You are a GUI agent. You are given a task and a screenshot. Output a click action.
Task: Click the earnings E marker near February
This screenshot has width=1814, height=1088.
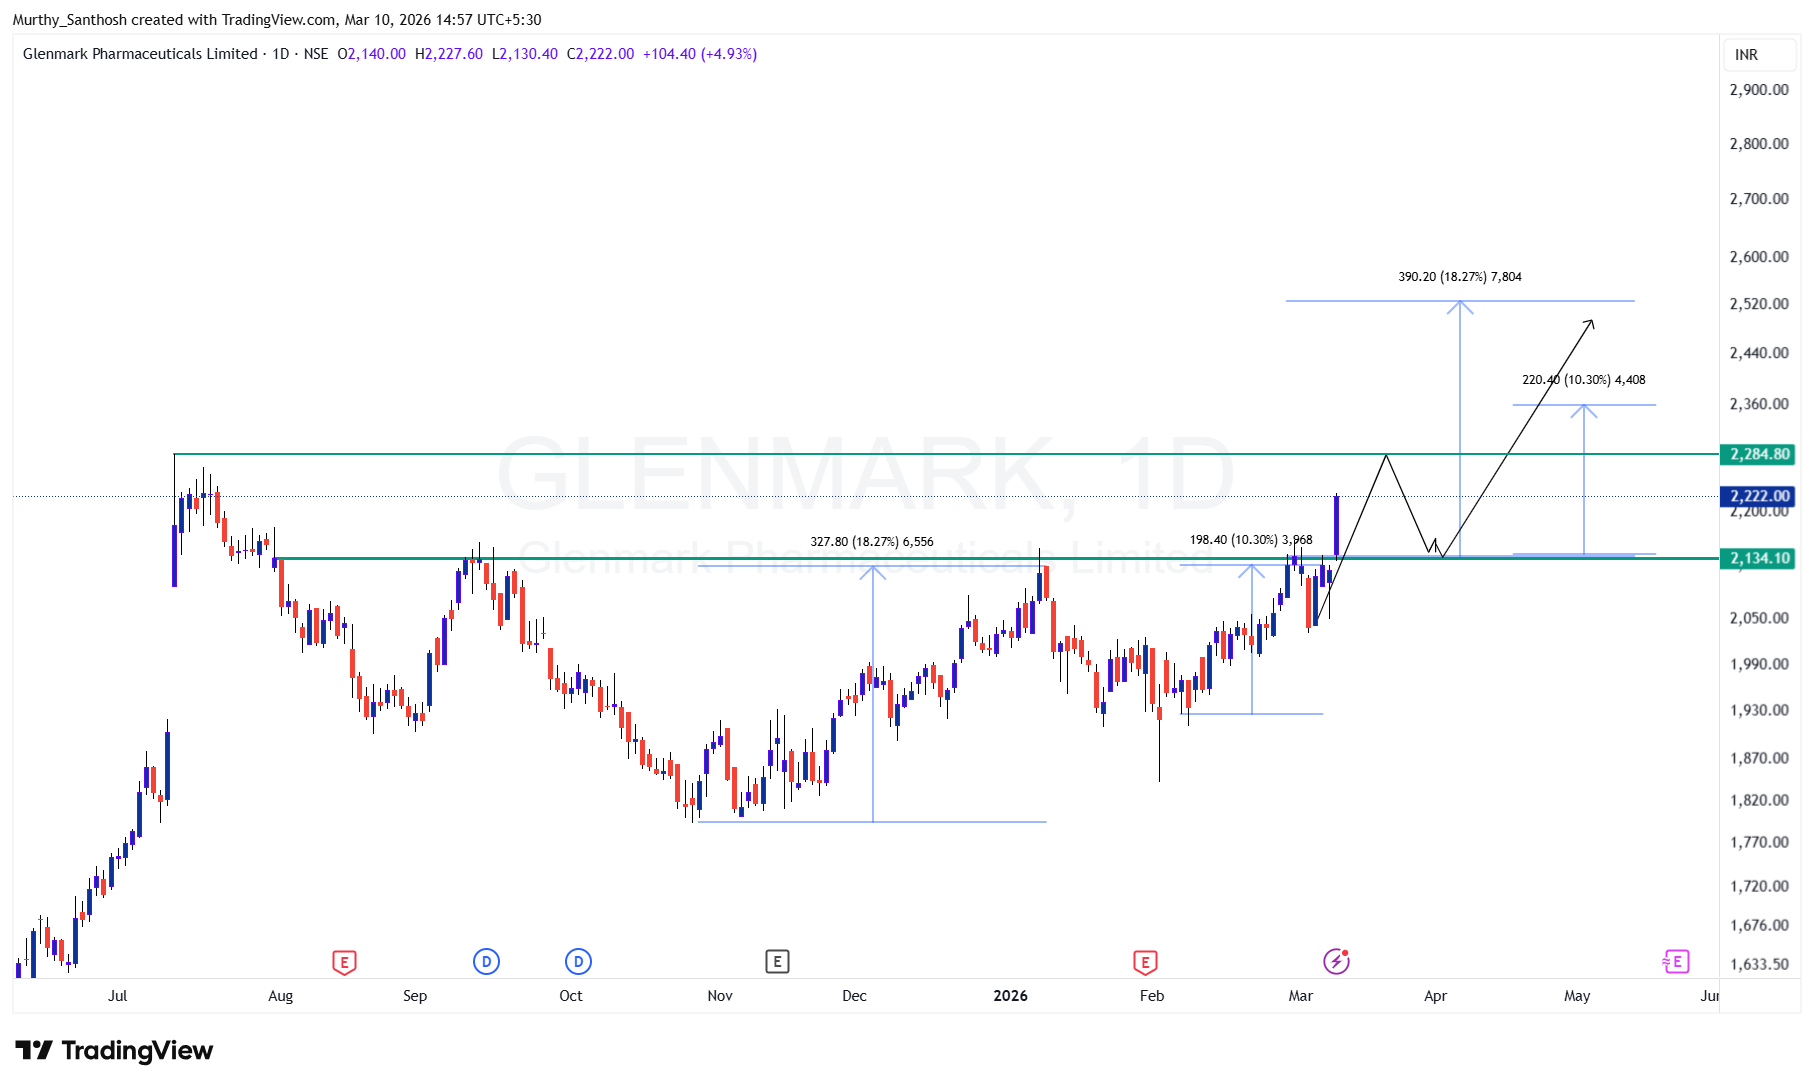(1145, 963)
